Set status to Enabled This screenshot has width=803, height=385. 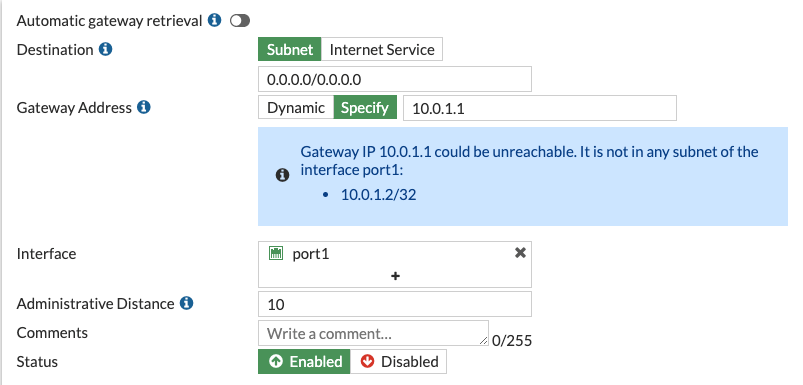click(304, 361)
